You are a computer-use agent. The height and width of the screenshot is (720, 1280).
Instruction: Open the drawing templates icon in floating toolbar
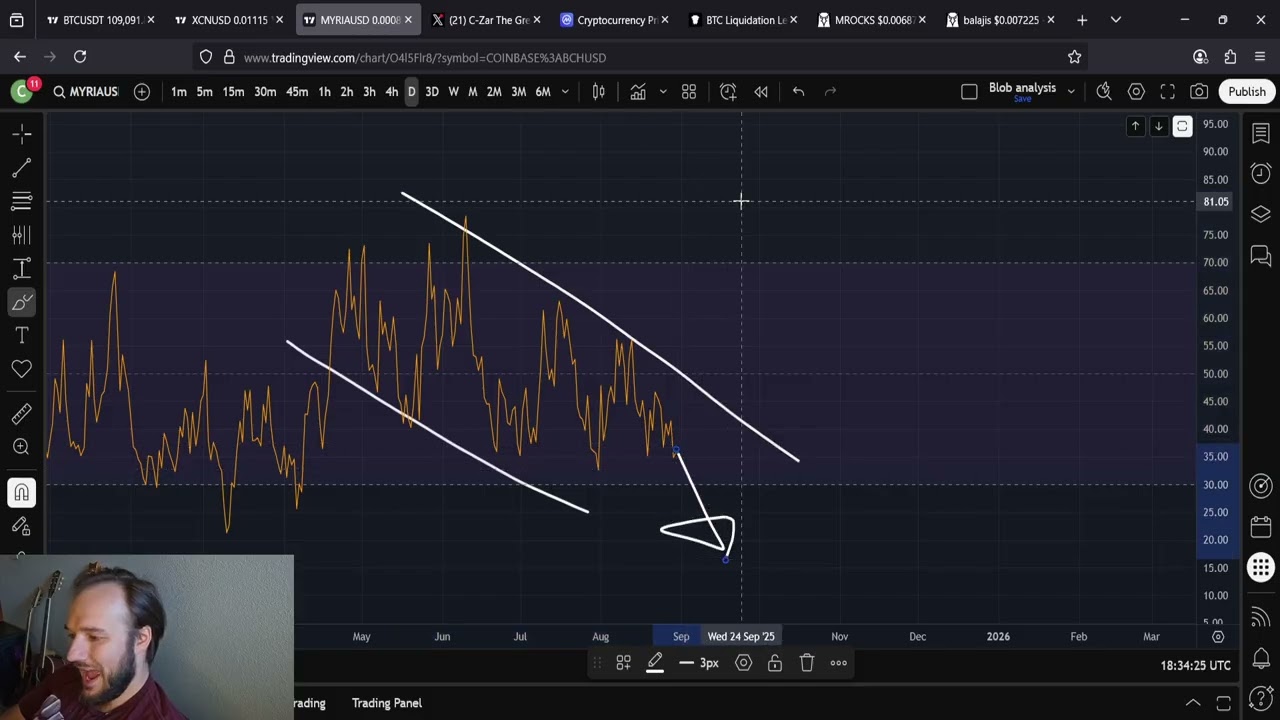coord(623,662)
